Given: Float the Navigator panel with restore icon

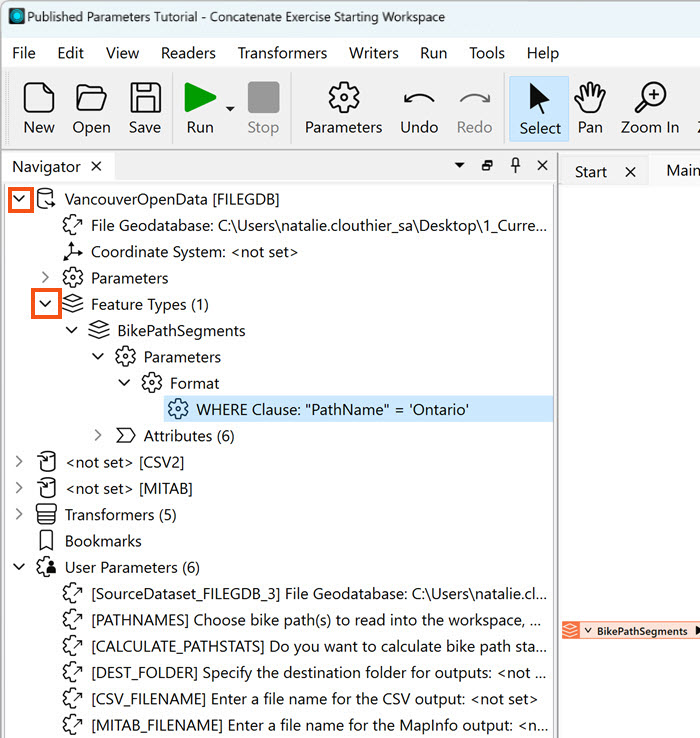Looking at the screenshot, I should (x=487, y=165).
